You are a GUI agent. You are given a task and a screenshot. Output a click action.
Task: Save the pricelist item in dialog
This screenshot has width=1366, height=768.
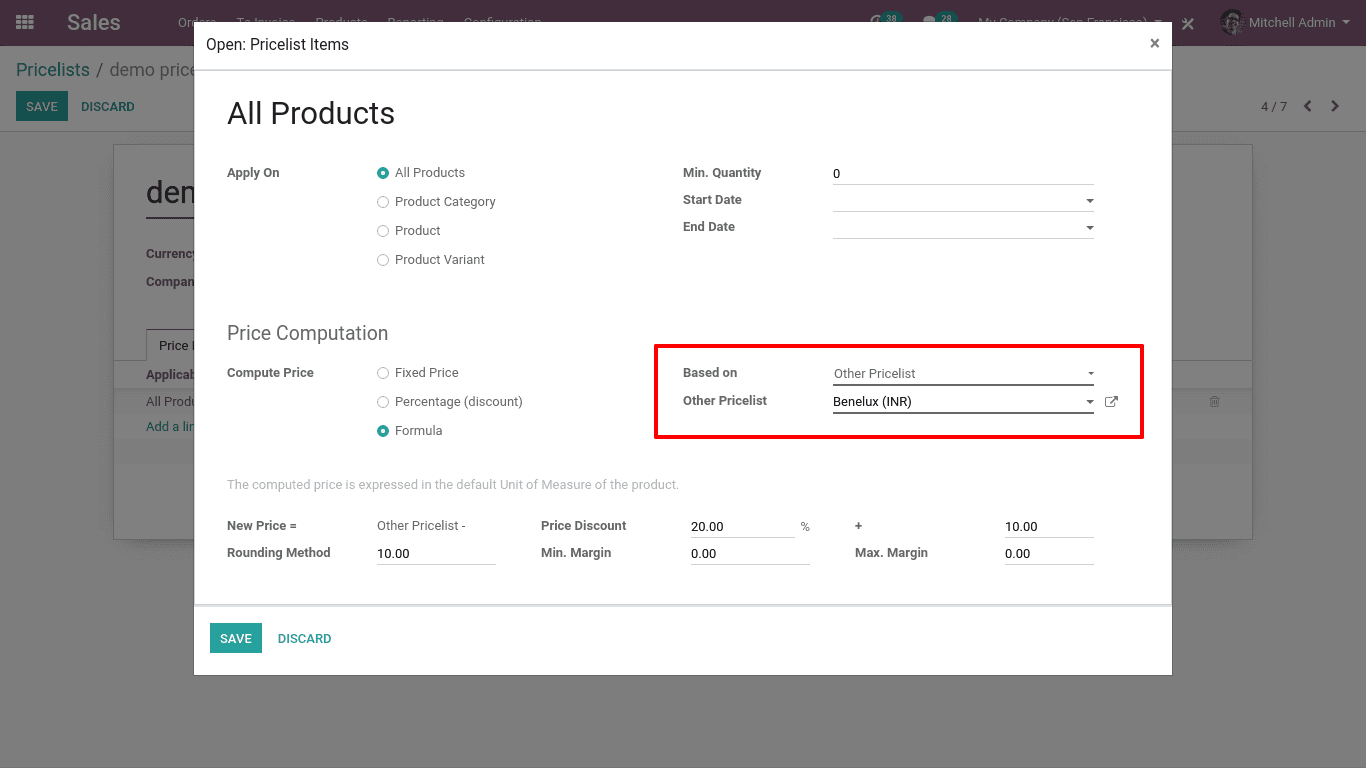[x=236, y=638]
